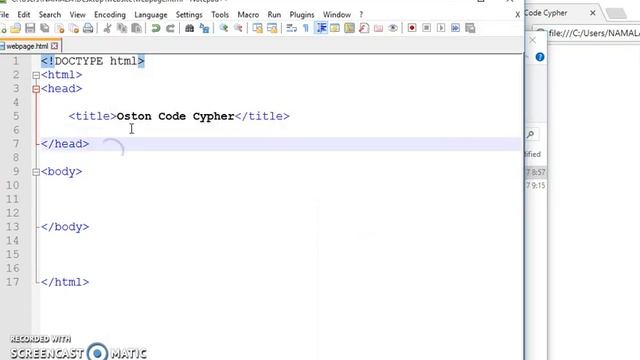Open Find using the binoculars icon
The height and width of the screenshot is (360, 640).
click(x=189, y=28)
